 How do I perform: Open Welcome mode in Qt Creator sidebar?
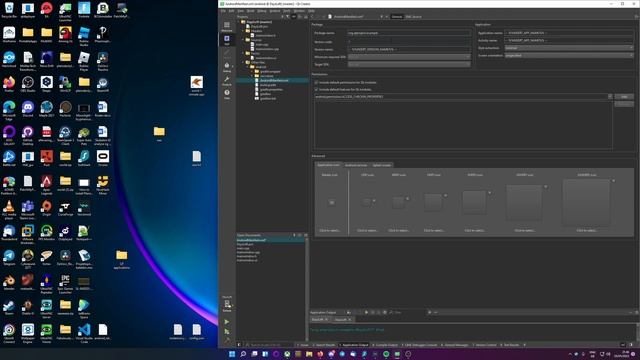click(x=227, y=27)
